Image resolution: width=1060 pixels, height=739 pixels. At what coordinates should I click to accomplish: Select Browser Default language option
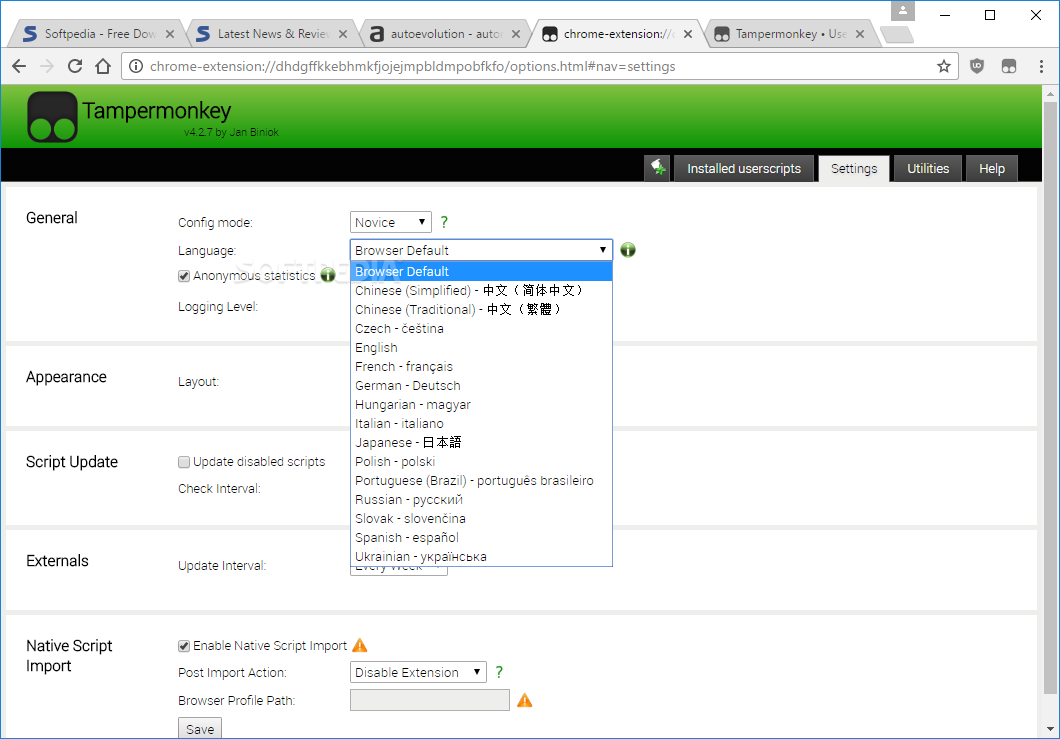[481, 271]
